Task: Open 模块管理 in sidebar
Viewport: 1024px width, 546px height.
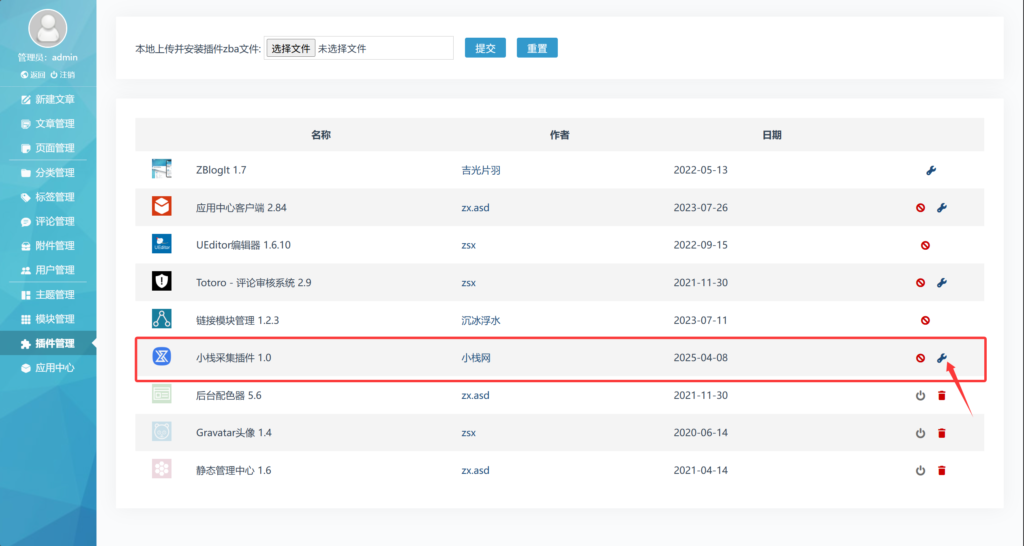Action: (x=48, y=319)
